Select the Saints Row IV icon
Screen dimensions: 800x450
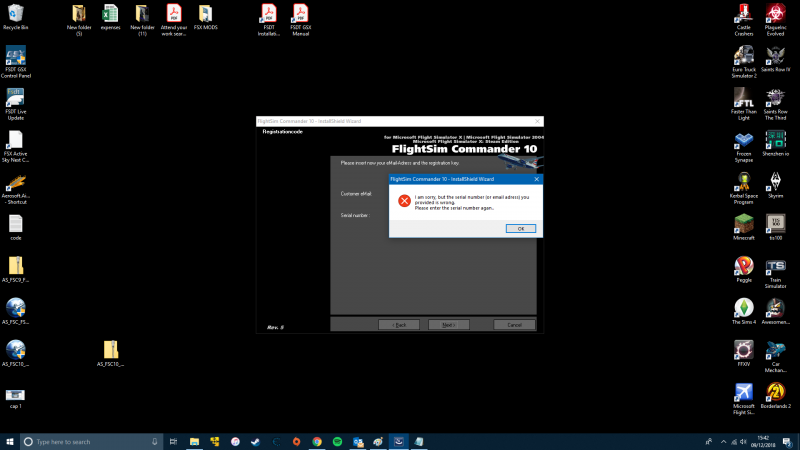(775, 59)
